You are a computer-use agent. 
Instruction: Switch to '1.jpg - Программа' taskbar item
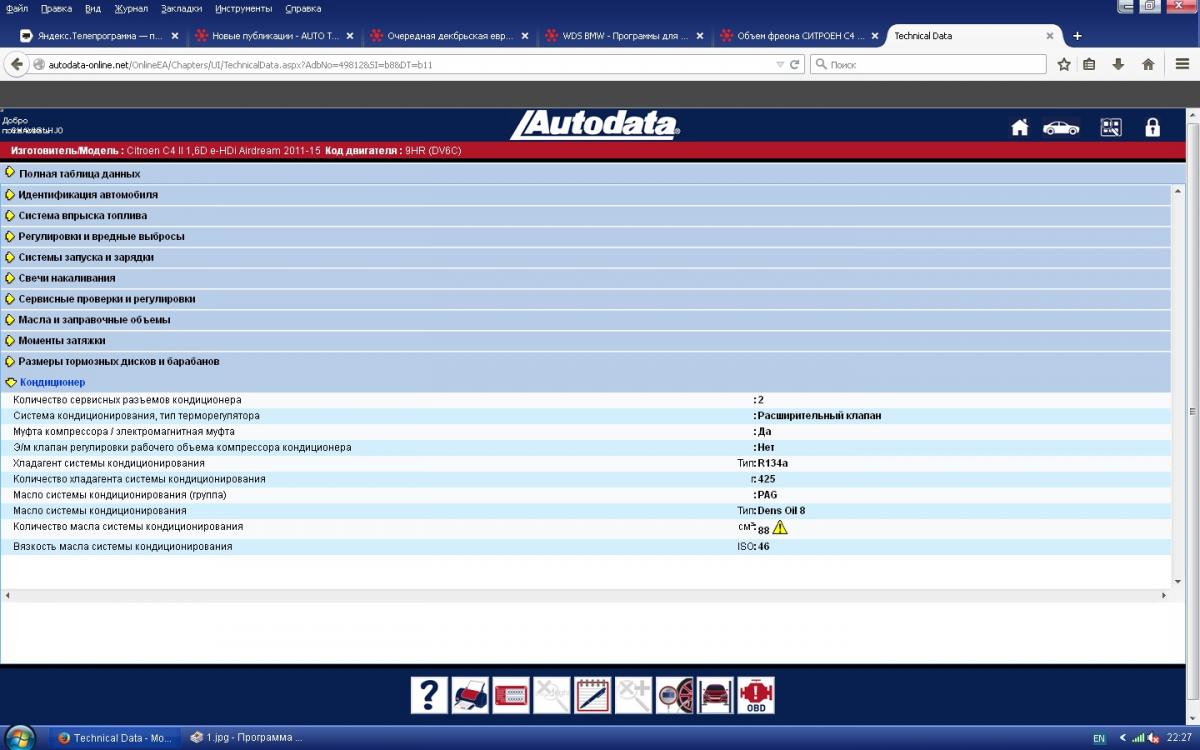coord(248,738)
